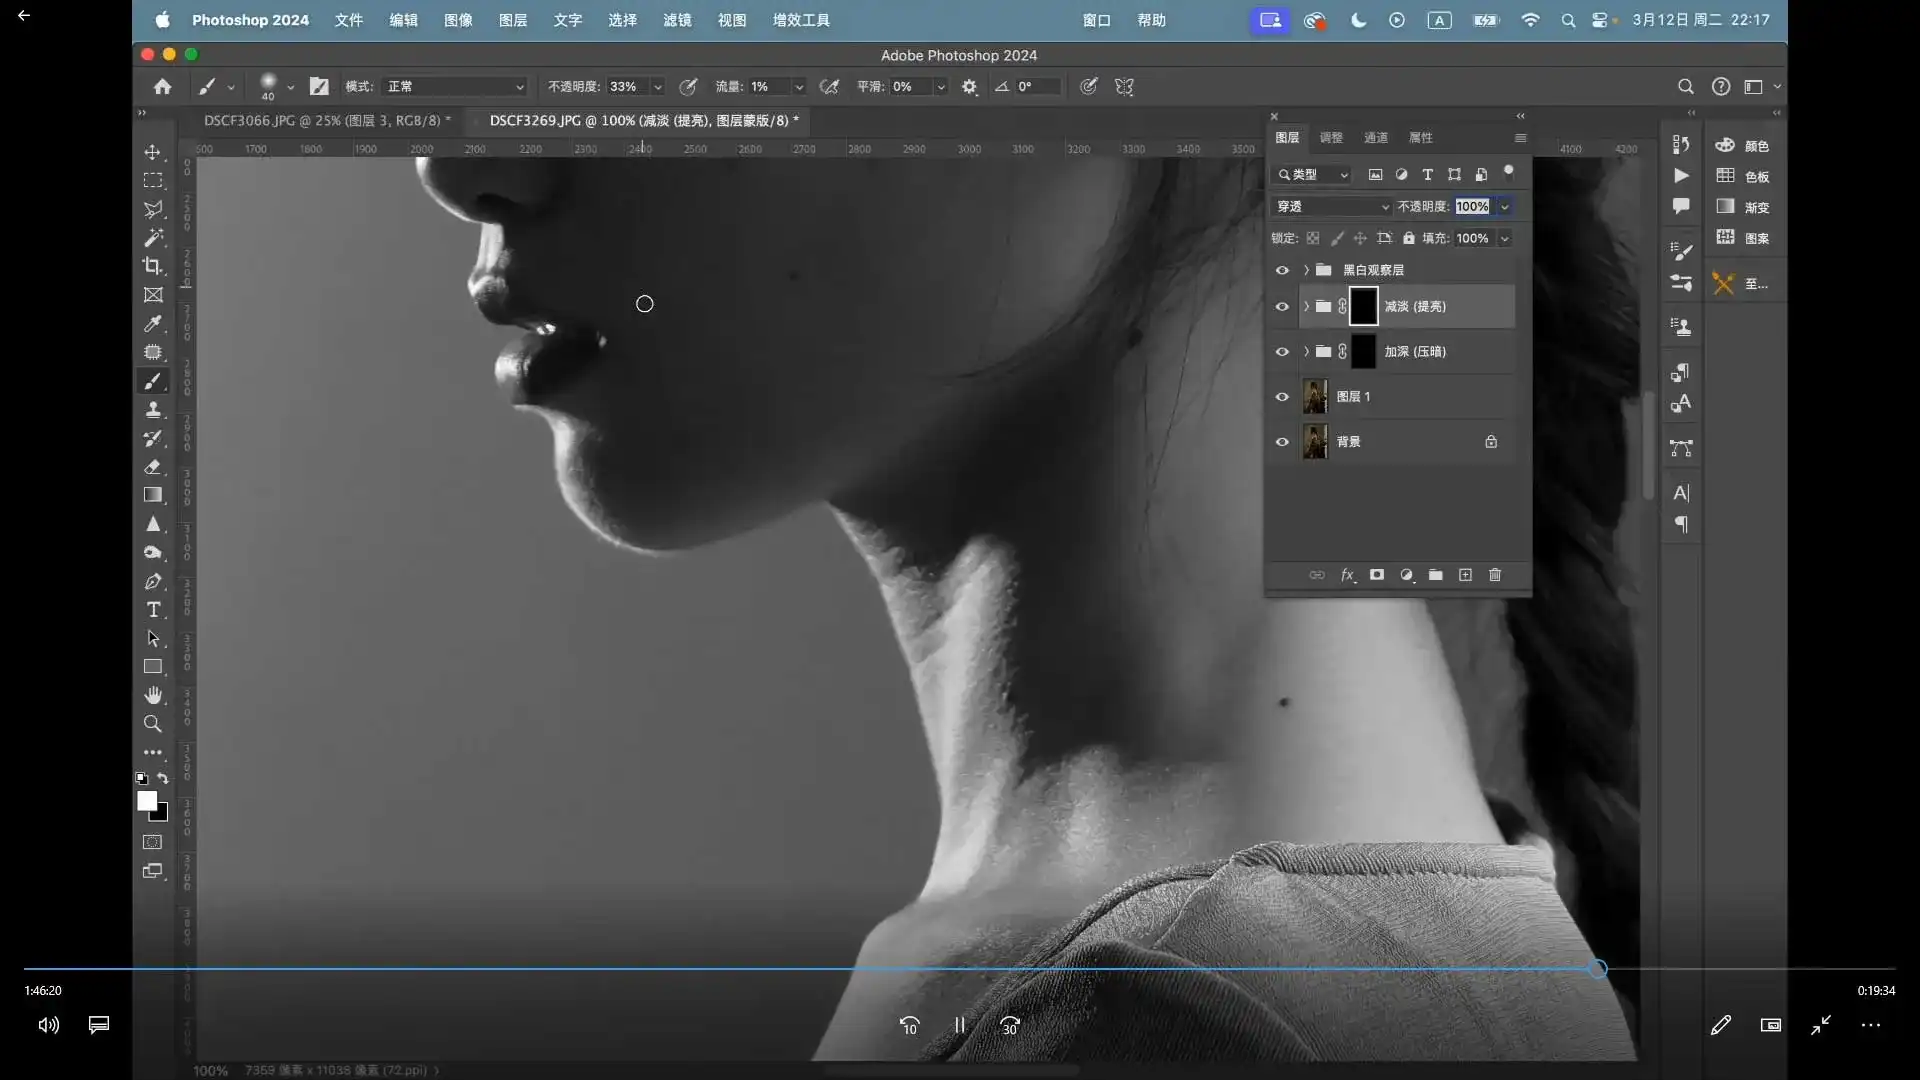Open layer blend mode 穿透 dropdown
The width and height of the screenshot is (1920, 1080).
pyautogui.click(x=1332, y=206)
